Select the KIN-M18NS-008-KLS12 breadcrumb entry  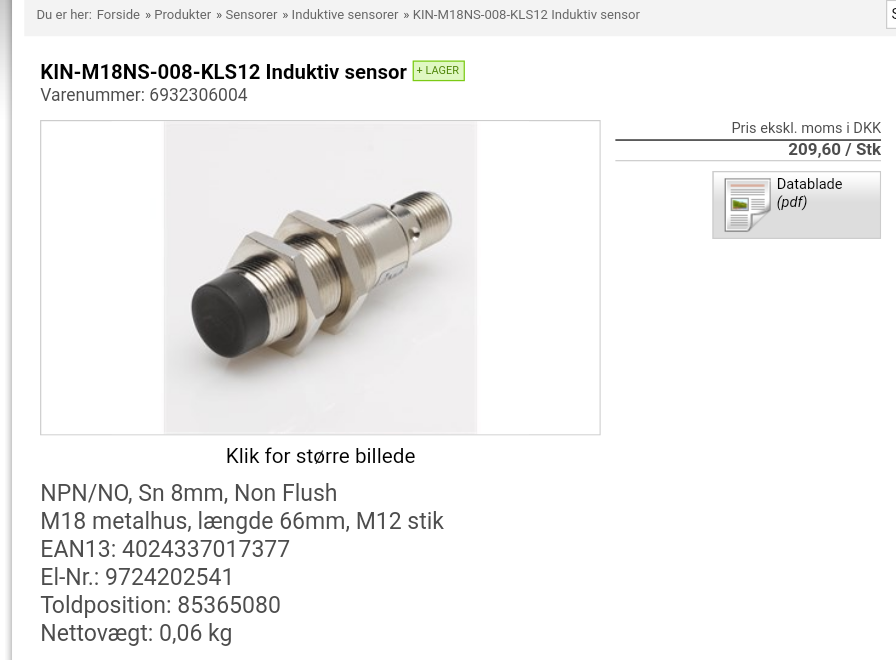(526, 15)
